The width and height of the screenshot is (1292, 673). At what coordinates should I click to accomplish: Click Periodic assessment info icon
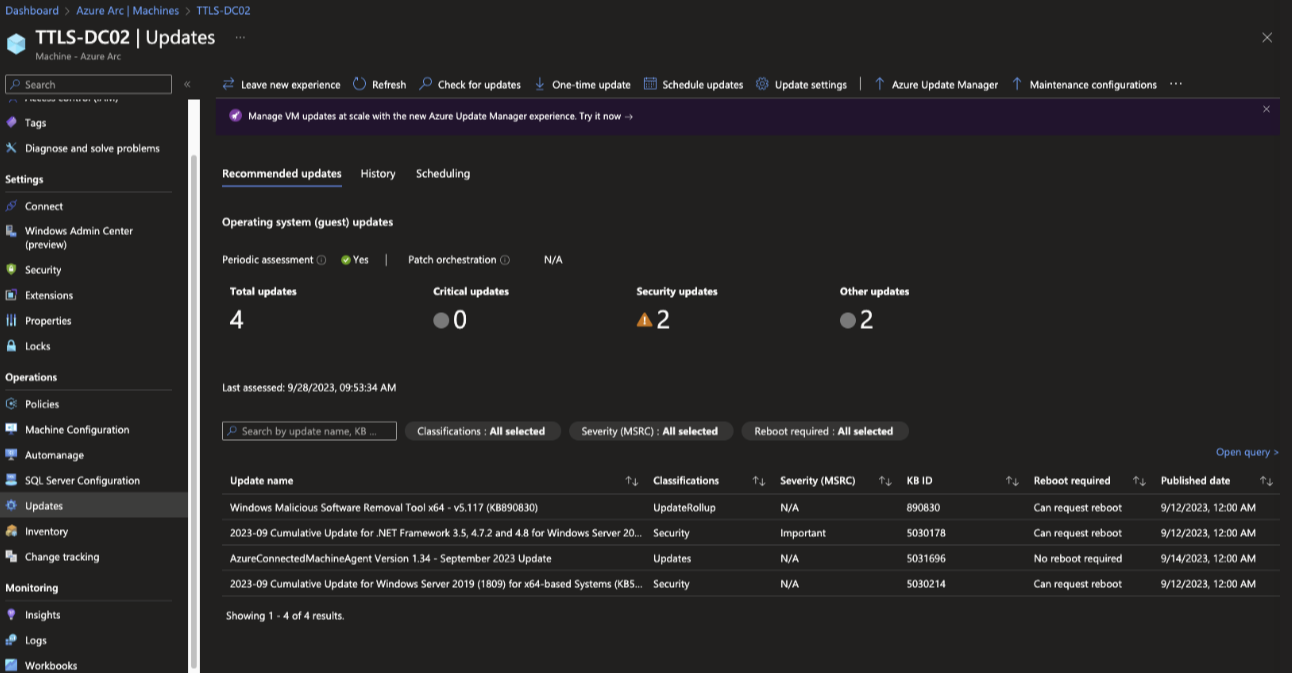click(321, 260)
